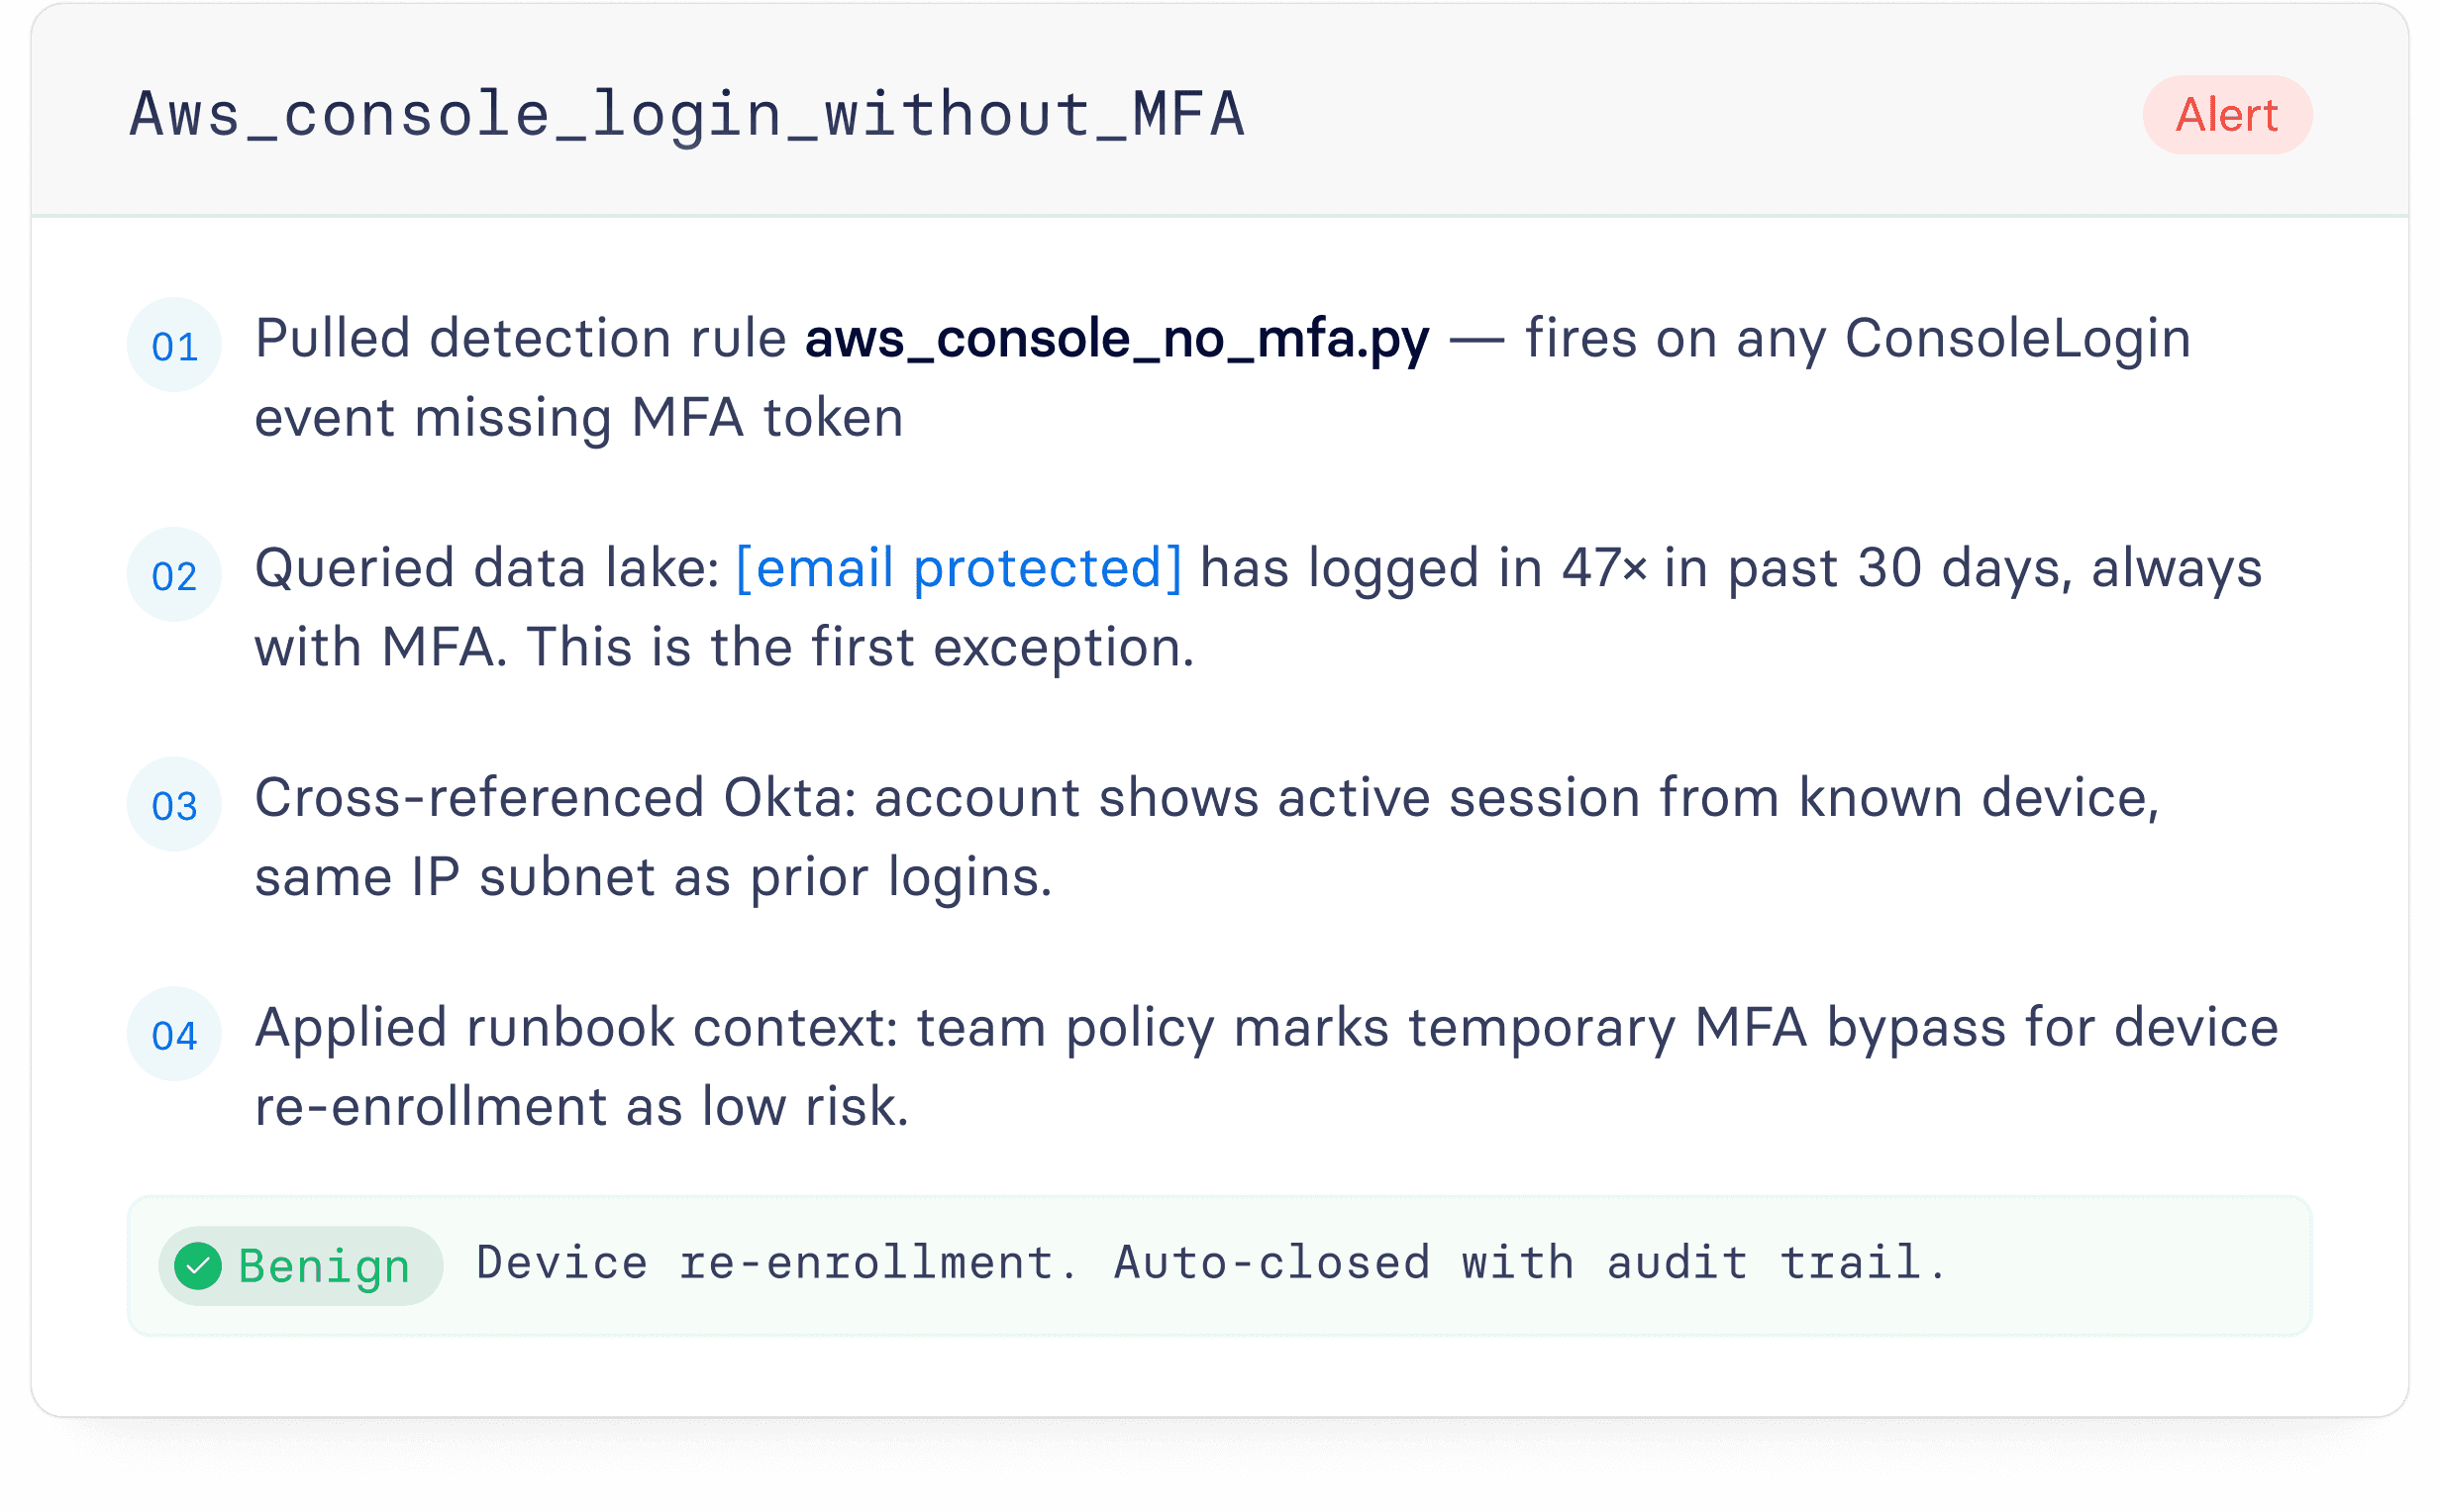Screen dimensions: 2440x1512
Task: Open the [email protected] link
Action: (959, 568)
